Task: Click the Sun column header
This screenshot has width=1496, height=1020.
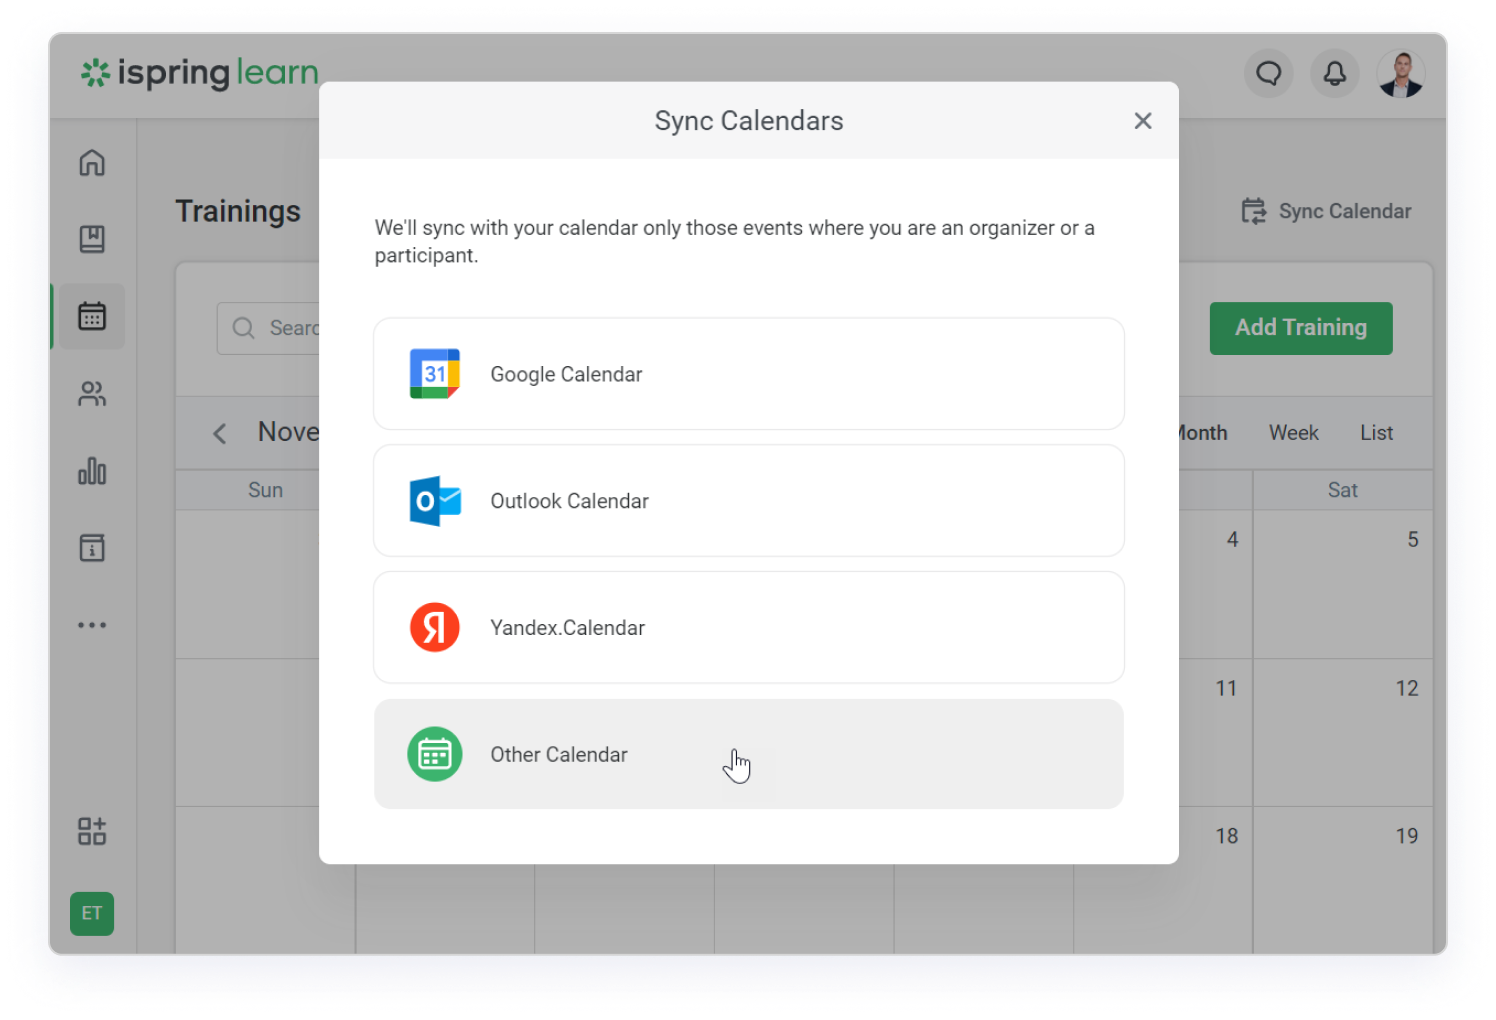Action: 266,490
